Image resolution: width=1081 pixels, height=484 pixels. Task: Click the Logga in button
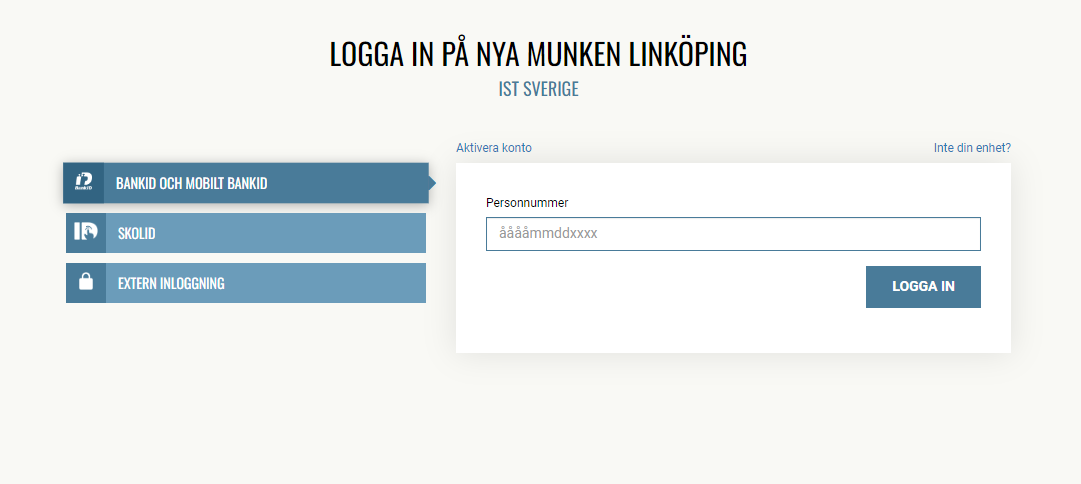[923, 287]
